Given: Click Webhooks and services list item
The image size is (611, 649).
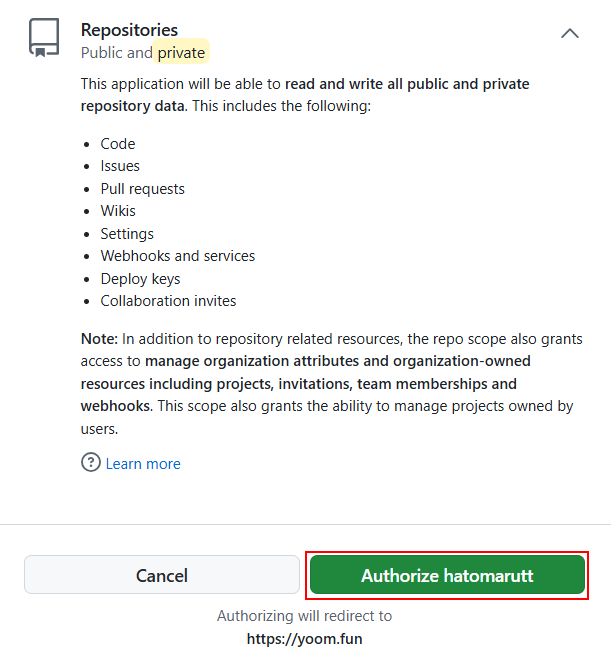Looking at the screenshot, I should [177, 256].
